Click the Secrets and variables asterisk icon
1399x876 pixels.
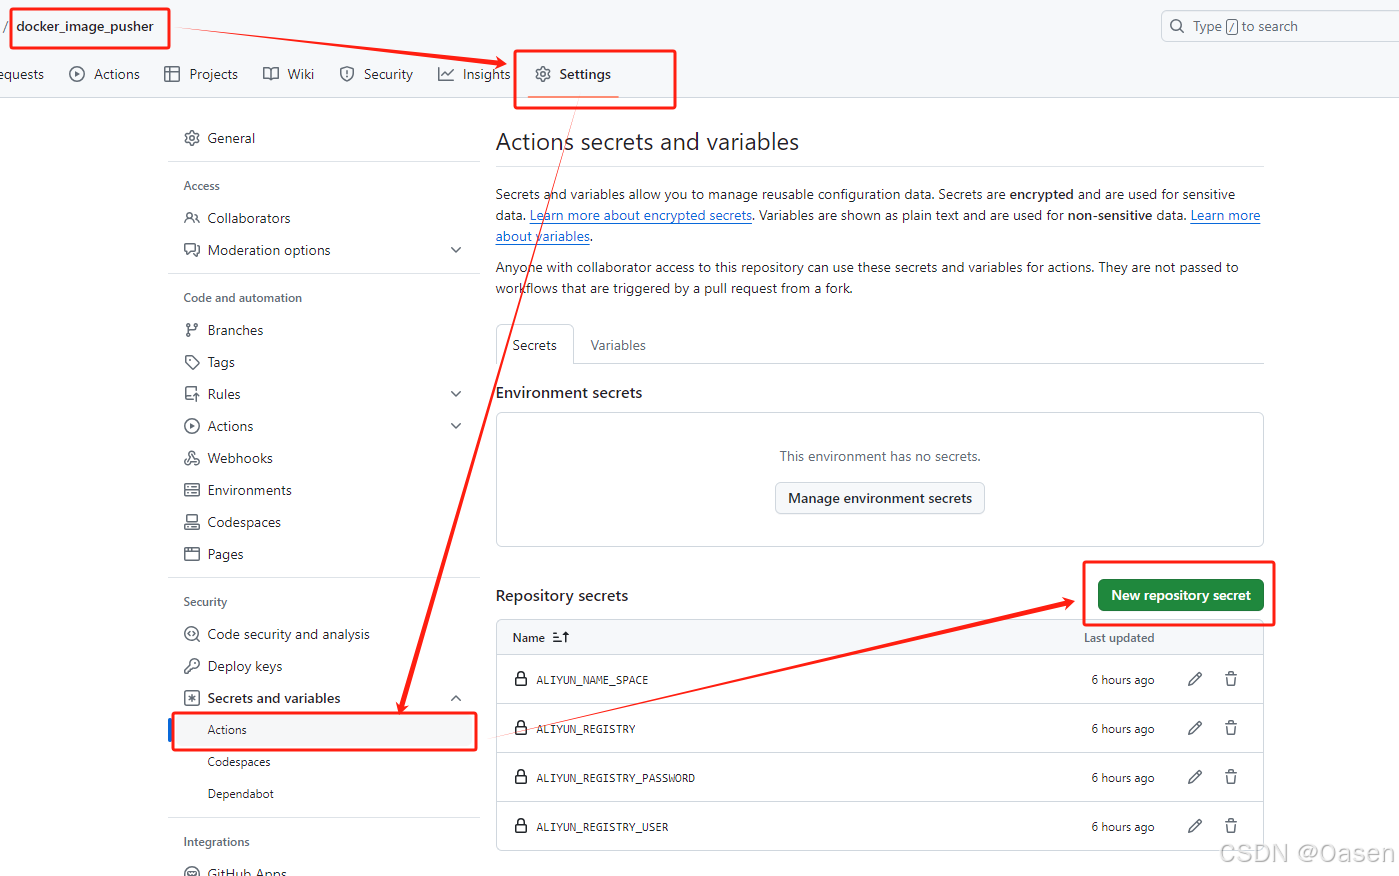point(192,698)
